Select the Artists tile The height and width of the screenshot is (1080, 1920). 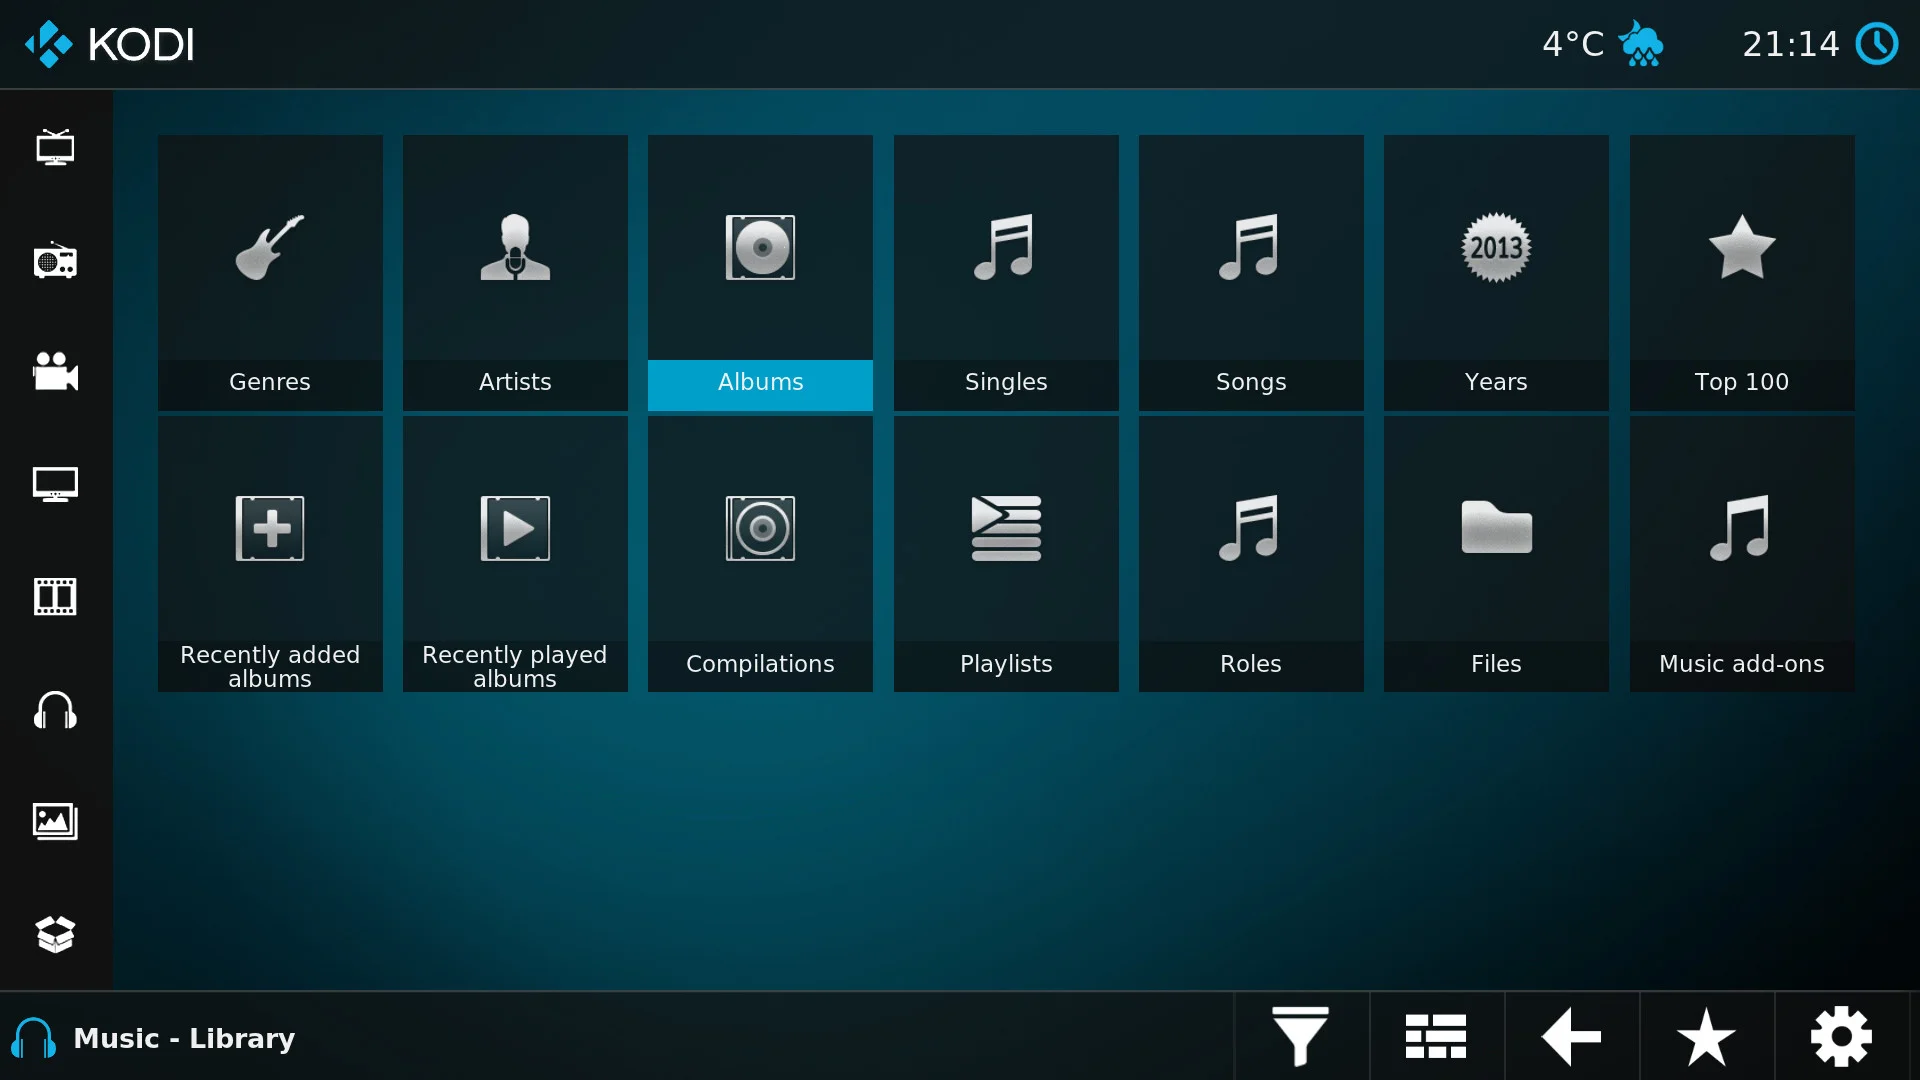[515, 272]
